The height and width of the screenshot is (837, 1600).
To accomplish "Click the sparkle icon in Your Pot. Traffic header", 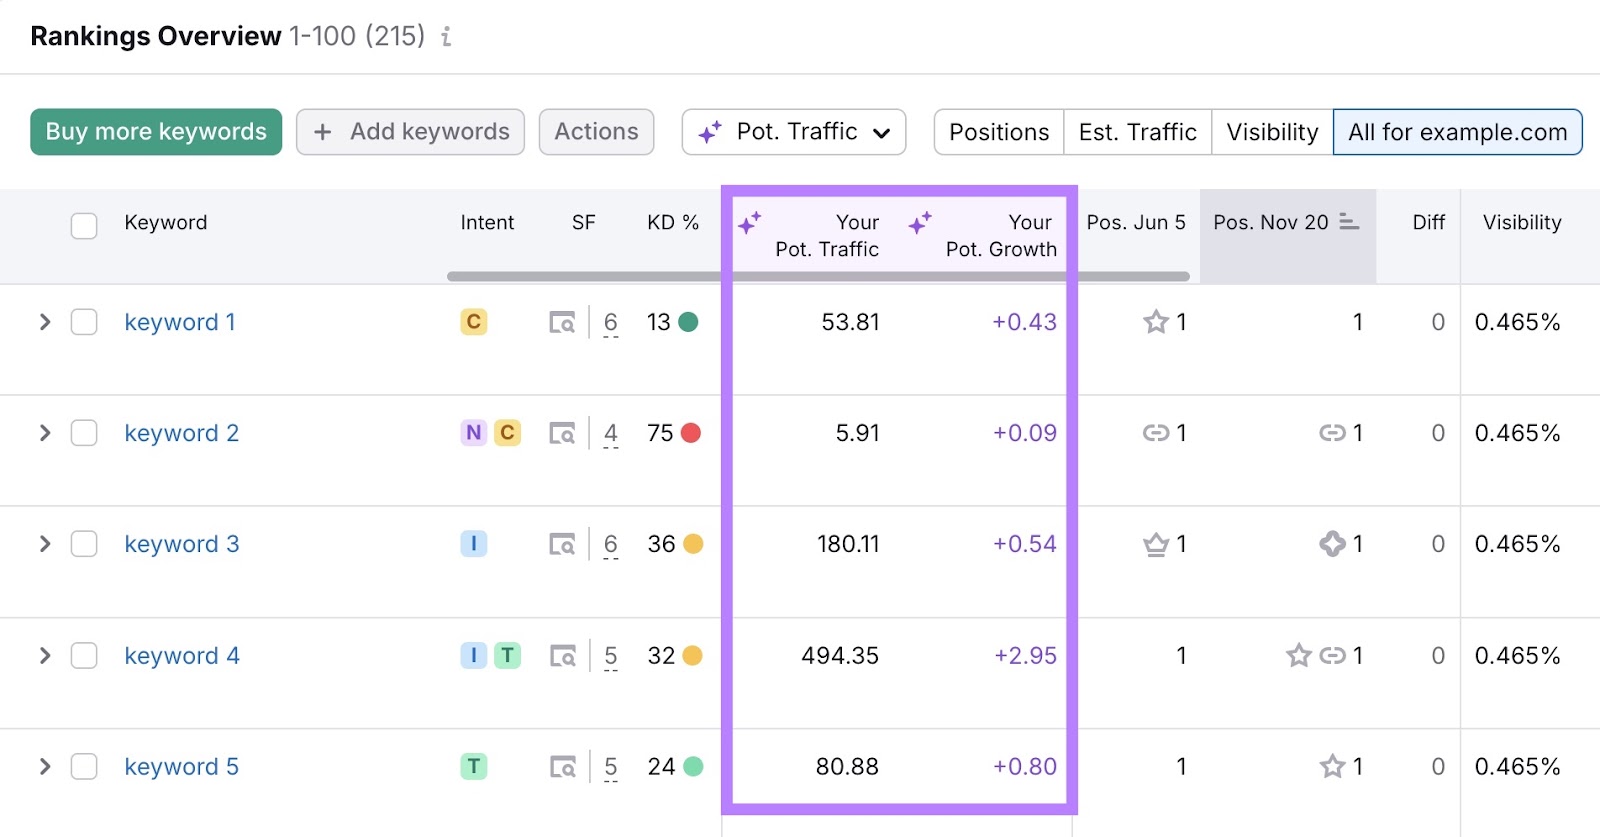I will click(x=750, y=223).
